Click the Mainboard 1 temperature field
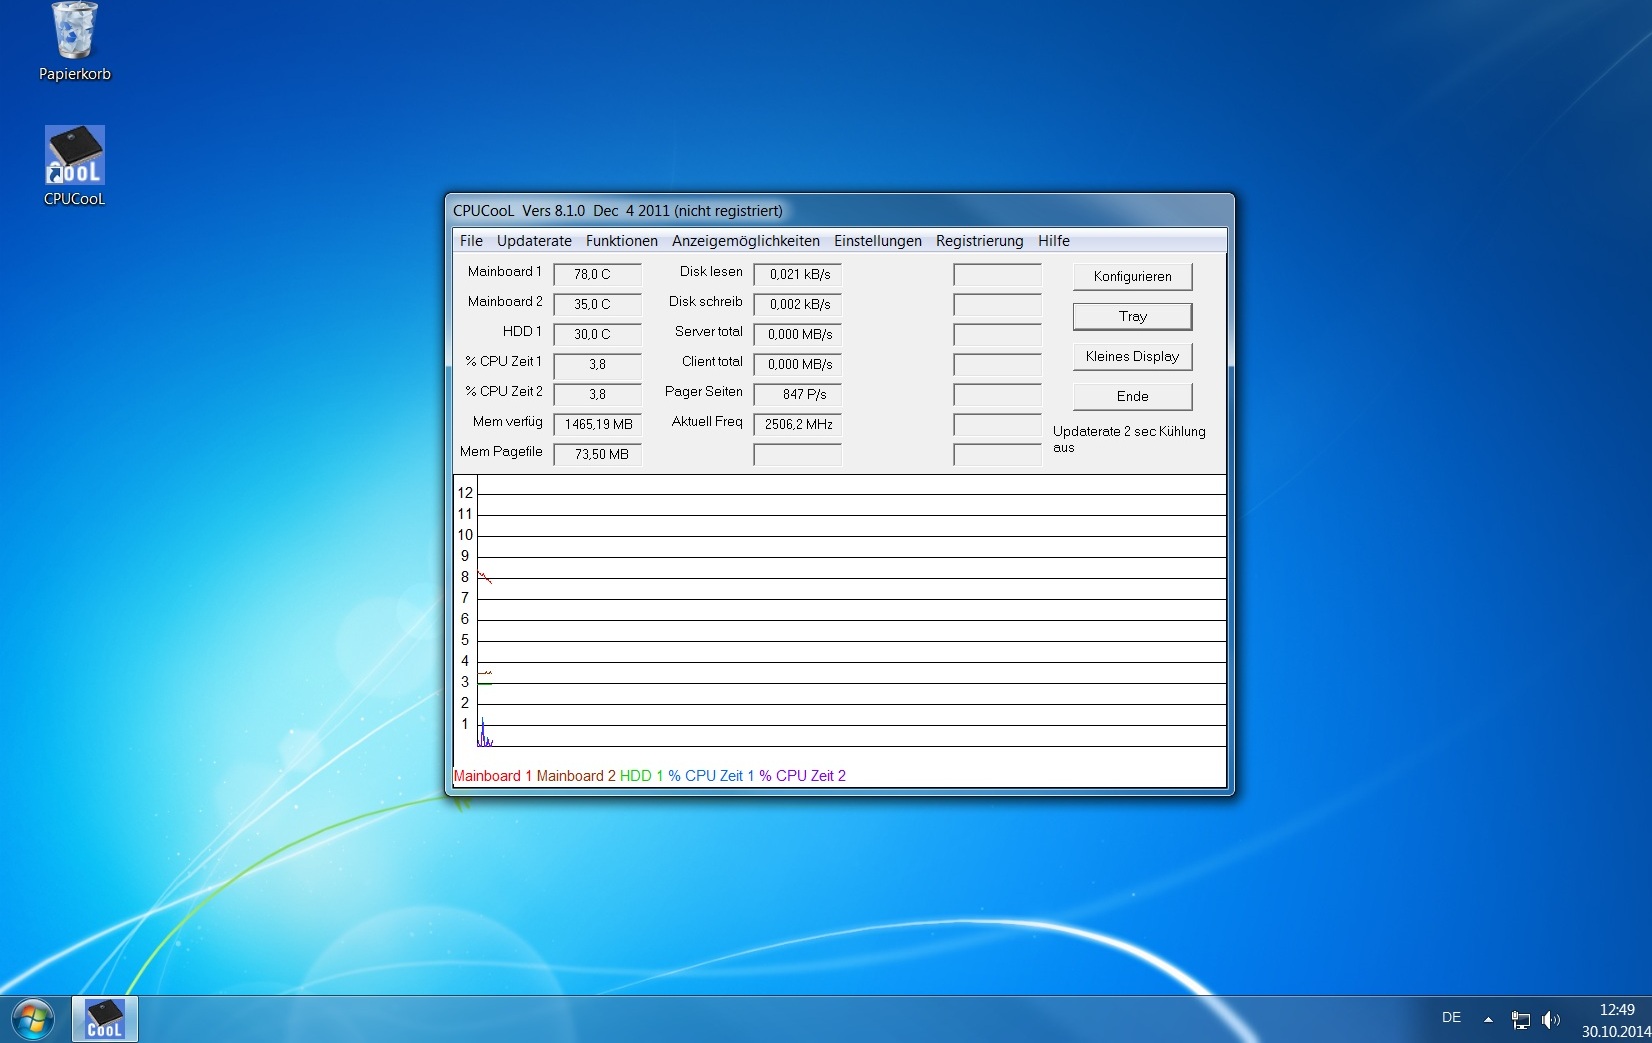This screenshot has height=1043, width=1652. (597, 275)
